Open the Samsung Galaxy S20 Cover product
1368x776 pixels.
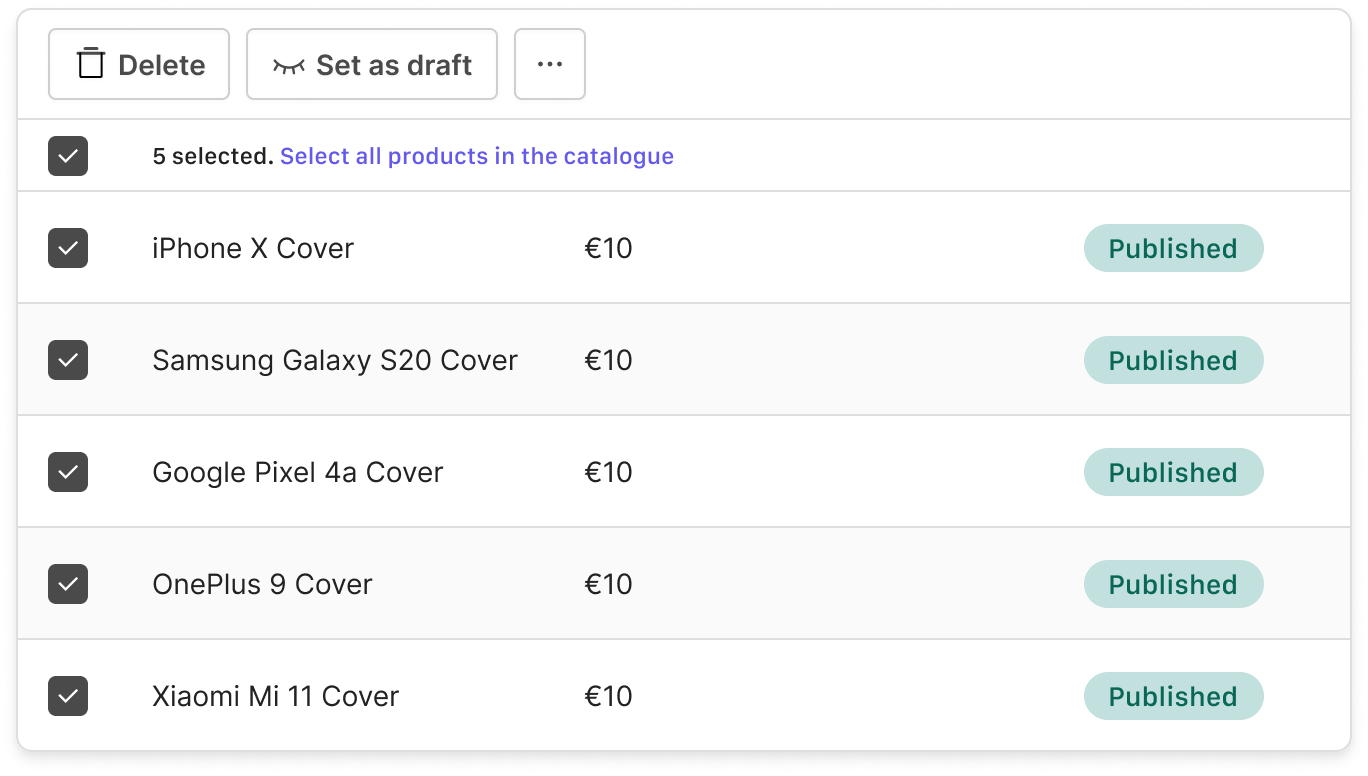pos(335,360)
